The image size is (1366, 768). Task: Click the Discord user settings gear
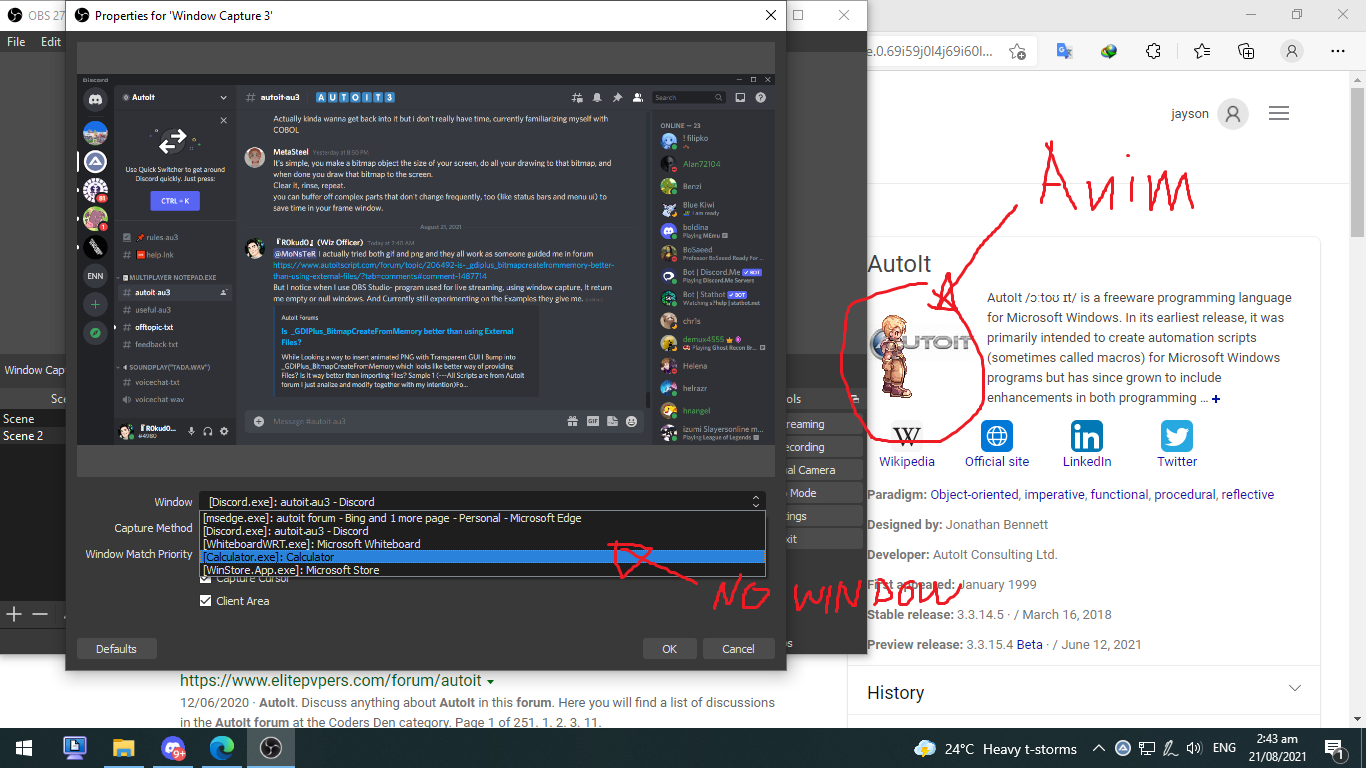pos(224,431)
